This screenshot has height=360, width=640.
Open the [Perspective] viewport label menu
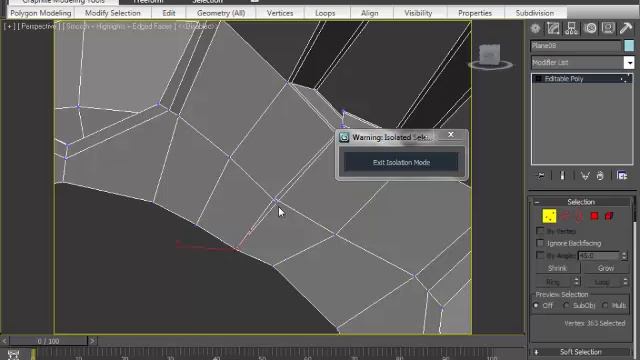click(x=37, y=27)
